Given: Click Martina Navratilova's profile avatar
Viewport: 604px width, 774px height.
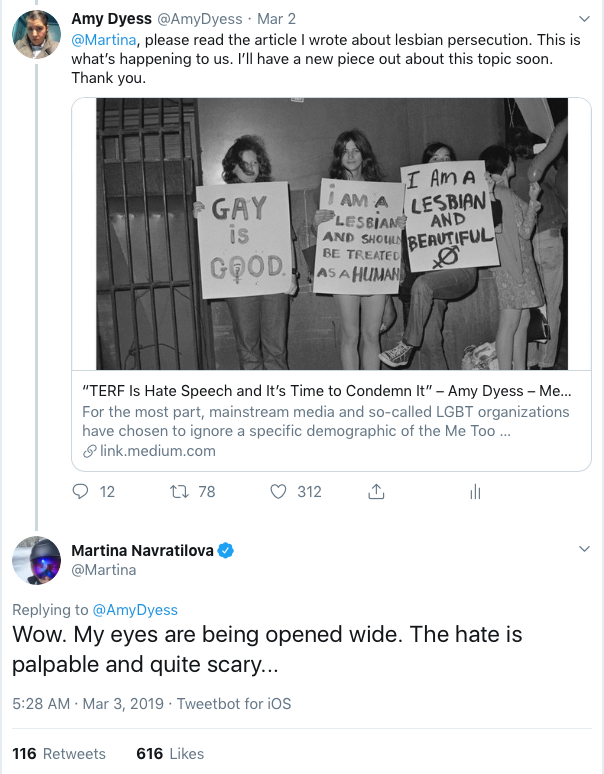Looking at the screenshot, I should (x=36, y=560).
